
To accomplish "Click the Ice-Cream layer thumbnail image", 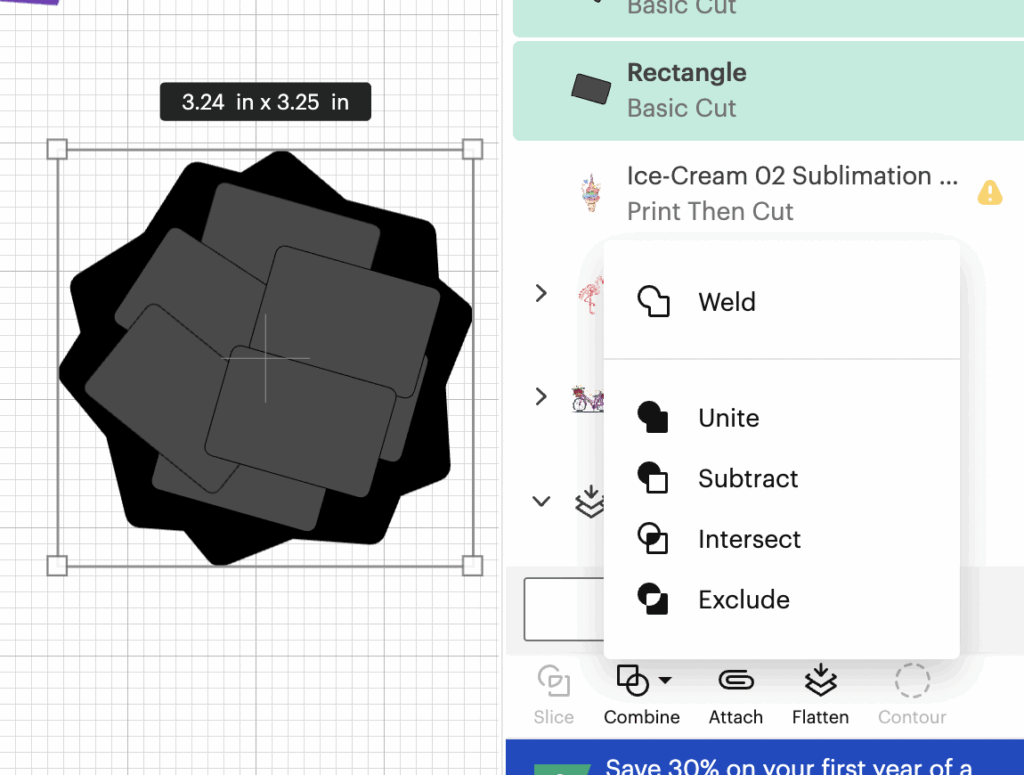I will 591,193.
